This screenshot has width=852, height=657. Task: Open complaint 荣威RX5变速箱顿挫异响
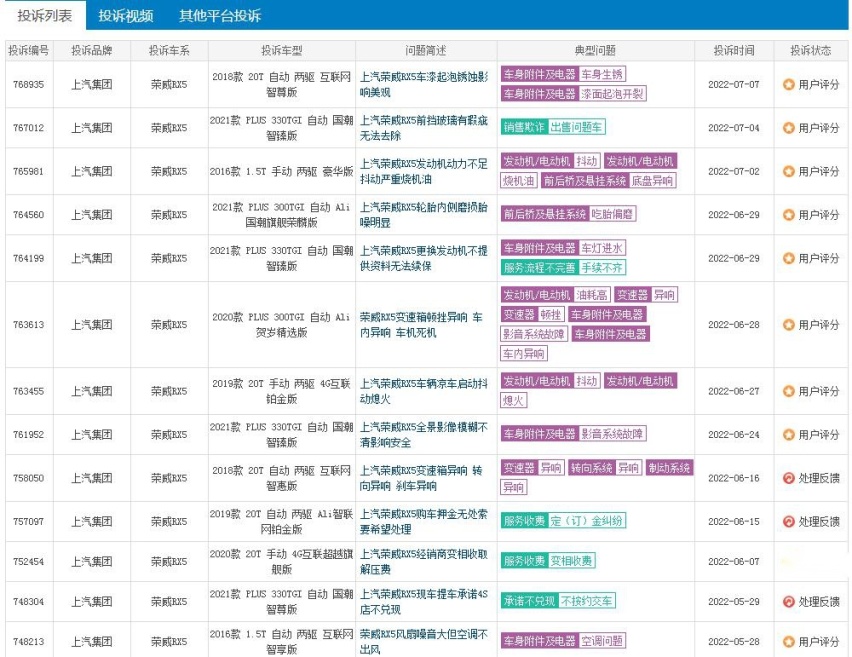(x=421, y=324)
